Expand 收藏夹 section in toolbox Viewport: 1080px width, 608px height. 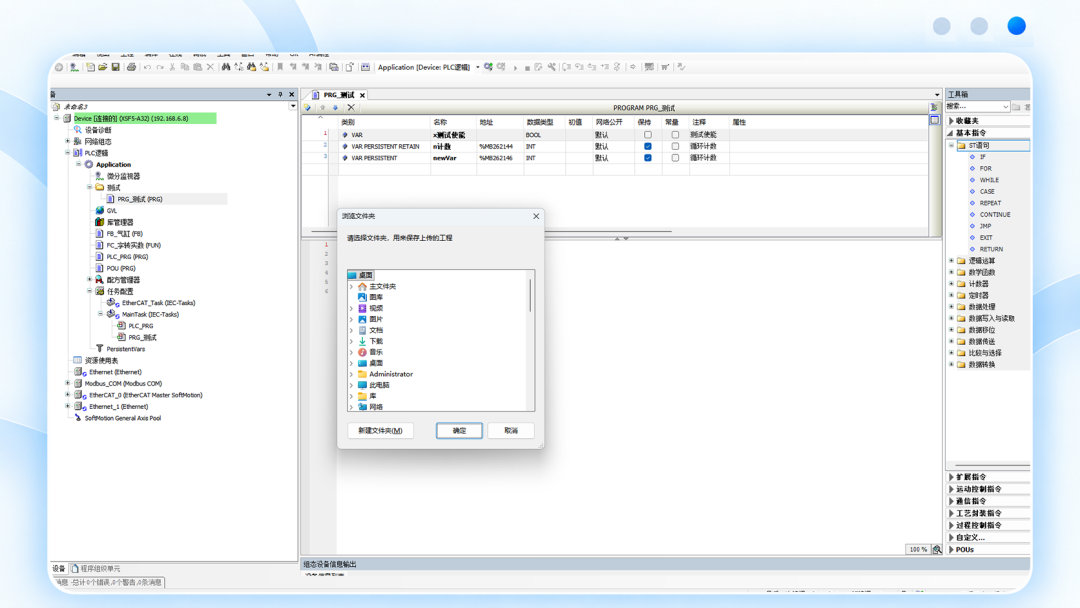pos(951,120)
